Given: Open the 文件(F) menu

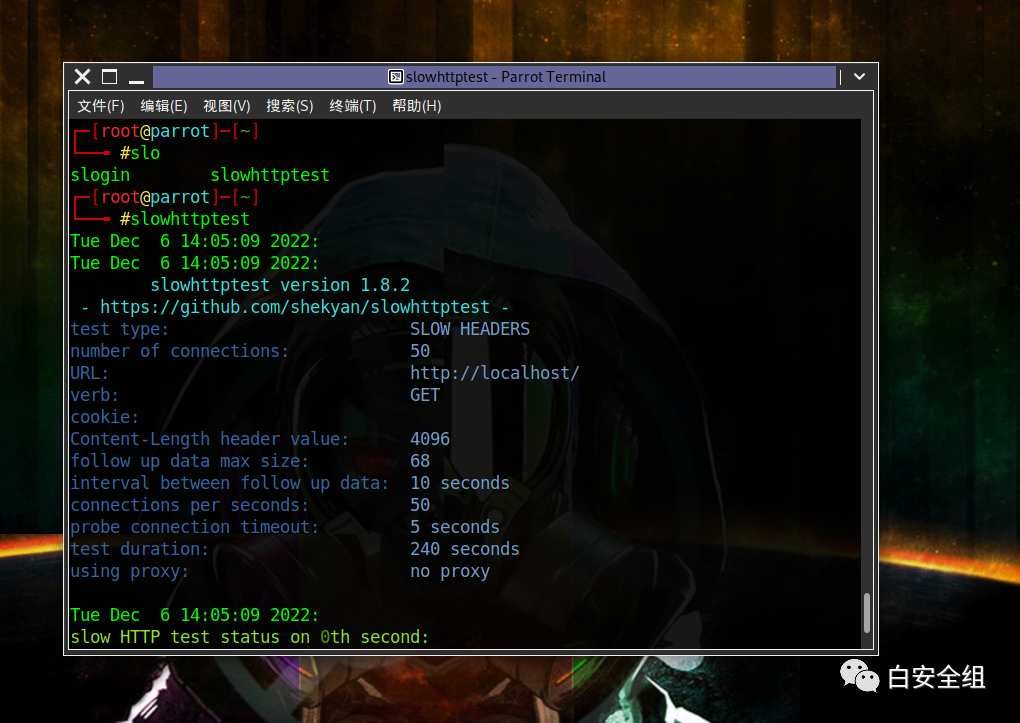Looking at the screenshot, I should (x=101, y=106).
